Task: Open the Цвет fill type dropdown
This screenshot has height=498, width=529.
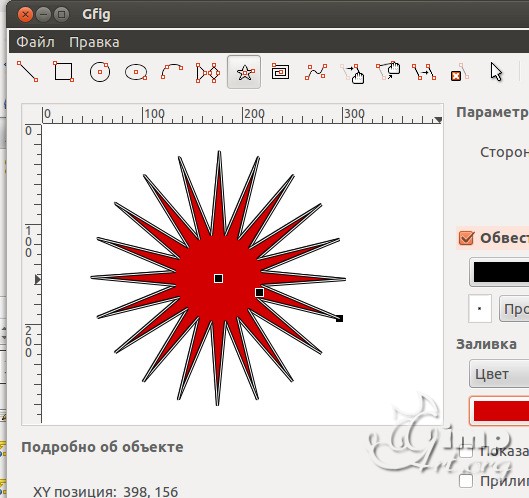Action: point(499,374)
